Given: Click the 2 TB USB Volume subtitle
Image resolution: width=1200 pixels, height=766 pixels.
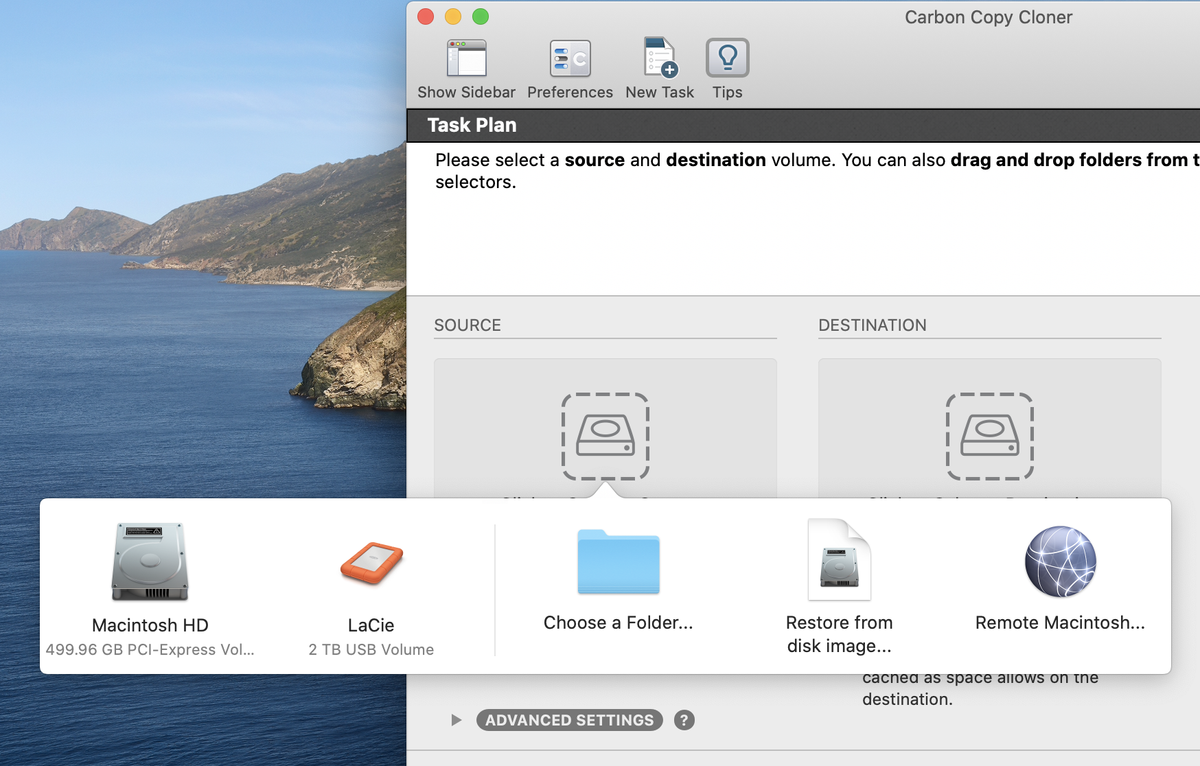Looking at the screenshot, I should 370,649.
